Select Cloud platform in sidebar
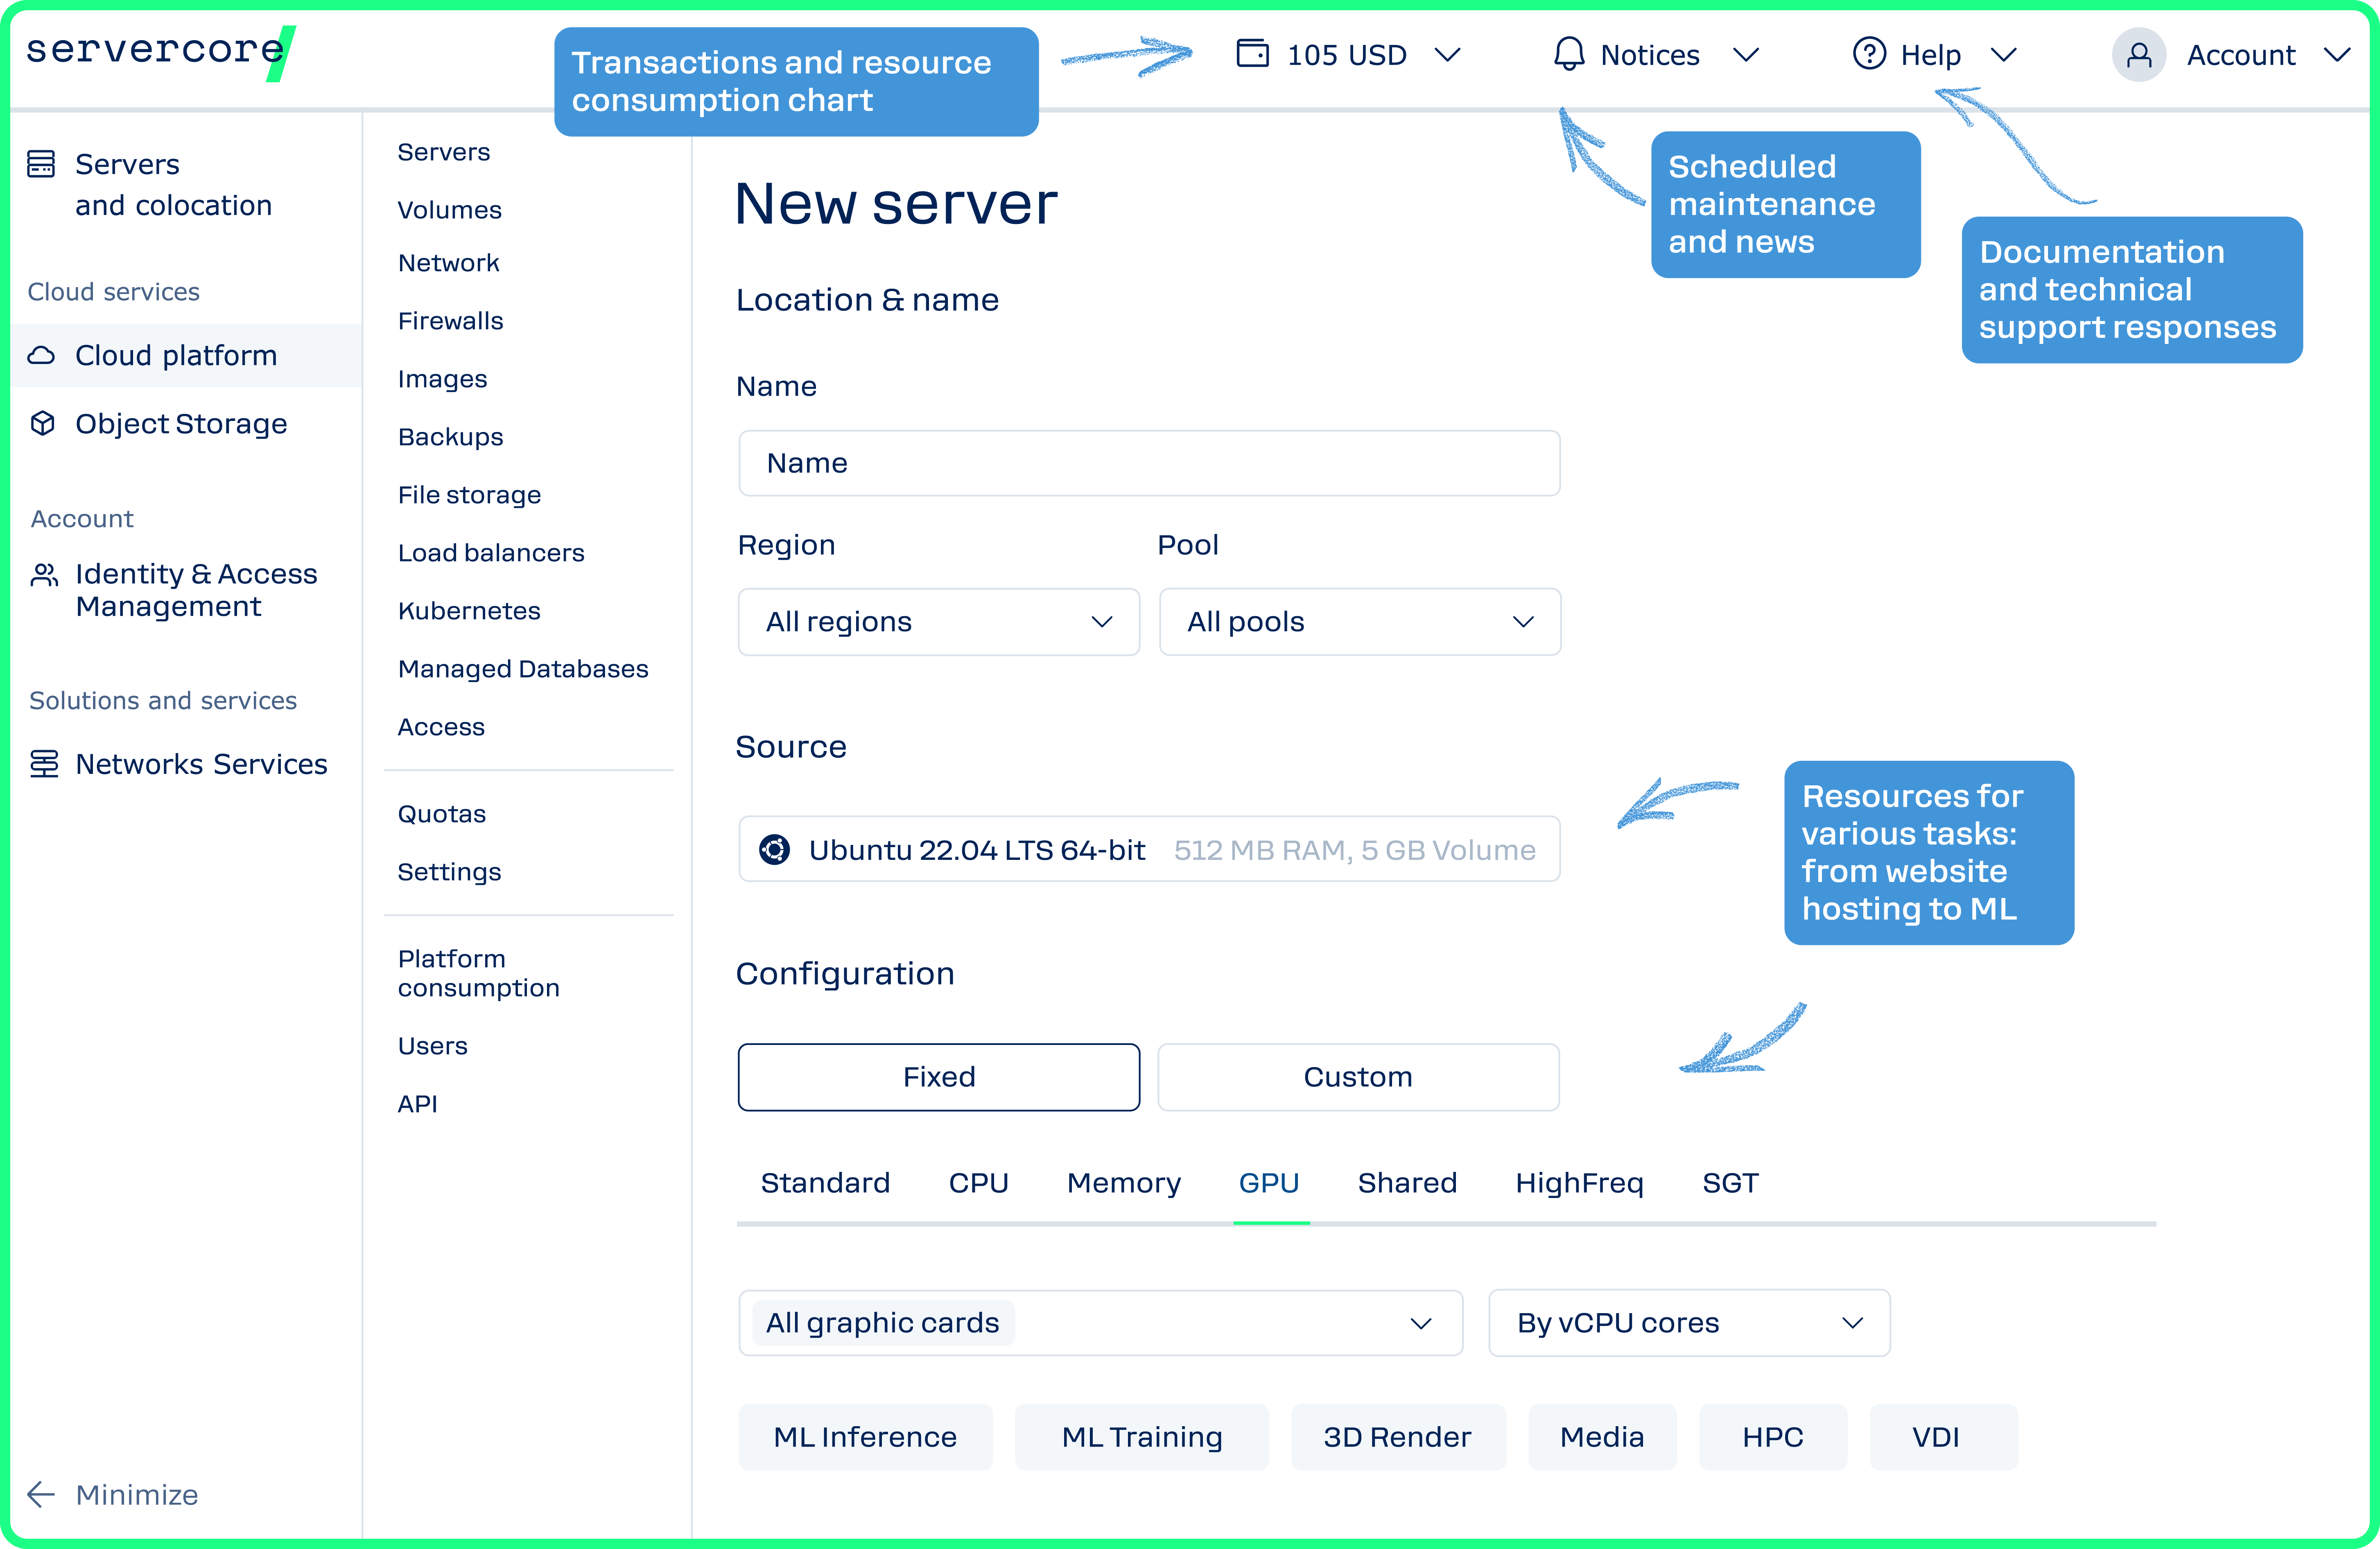The height and width of the screenshot is (1549, 2380). click(186, 355)
